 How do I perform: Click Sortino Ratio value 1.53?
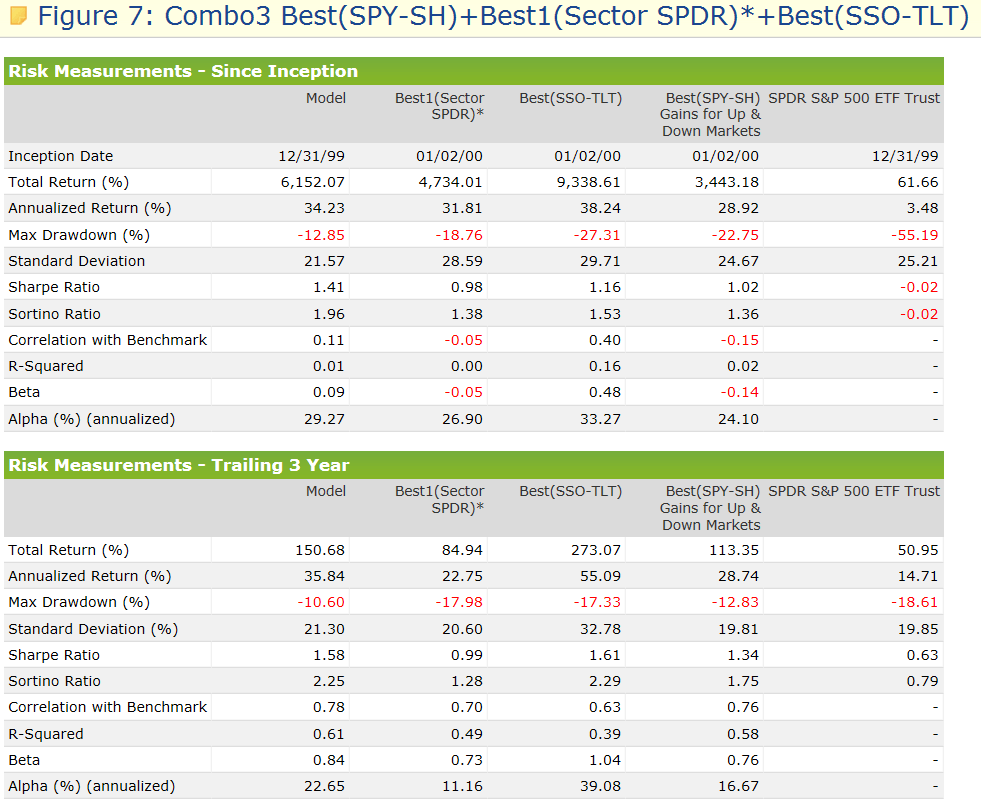[x=604, y=314]
